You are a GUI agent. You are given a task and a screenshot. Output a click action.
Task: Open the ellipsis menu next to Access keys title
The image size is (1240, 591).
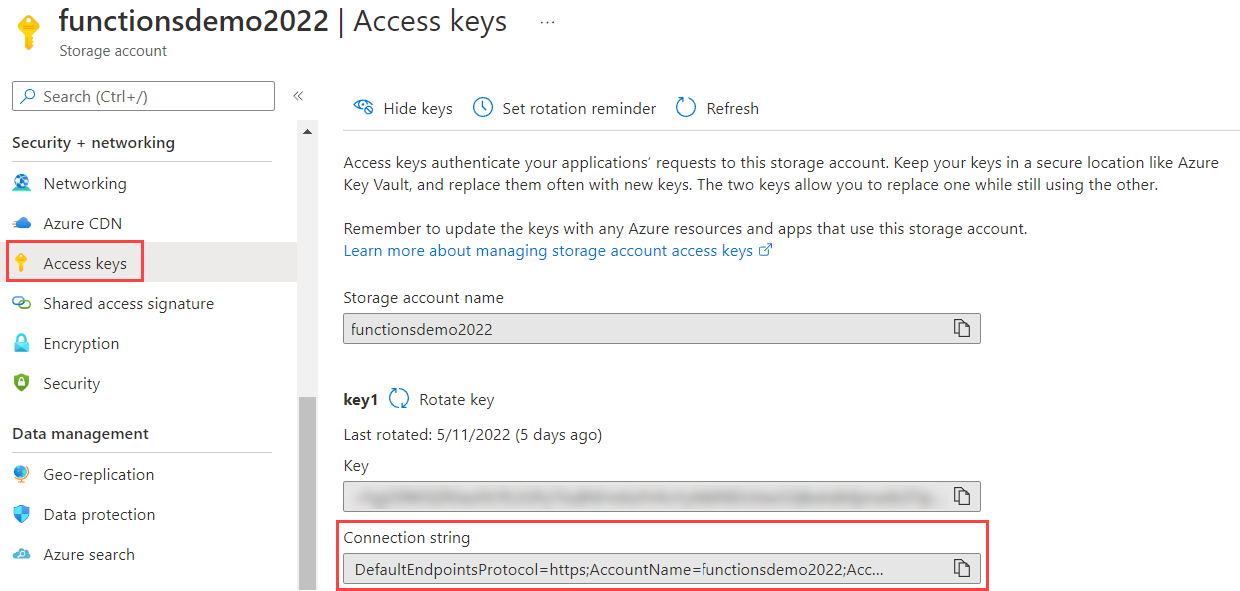pyautogui.click(x=546, y=23)
